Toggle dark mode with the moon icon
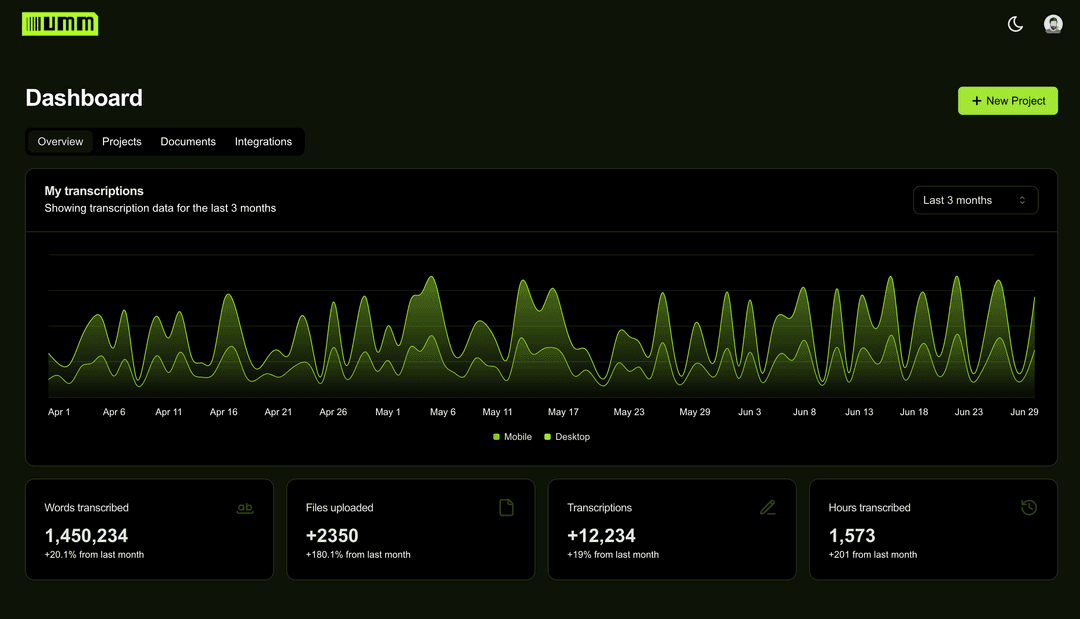This screenshot has height=619, width=1080. (1015, 23)
